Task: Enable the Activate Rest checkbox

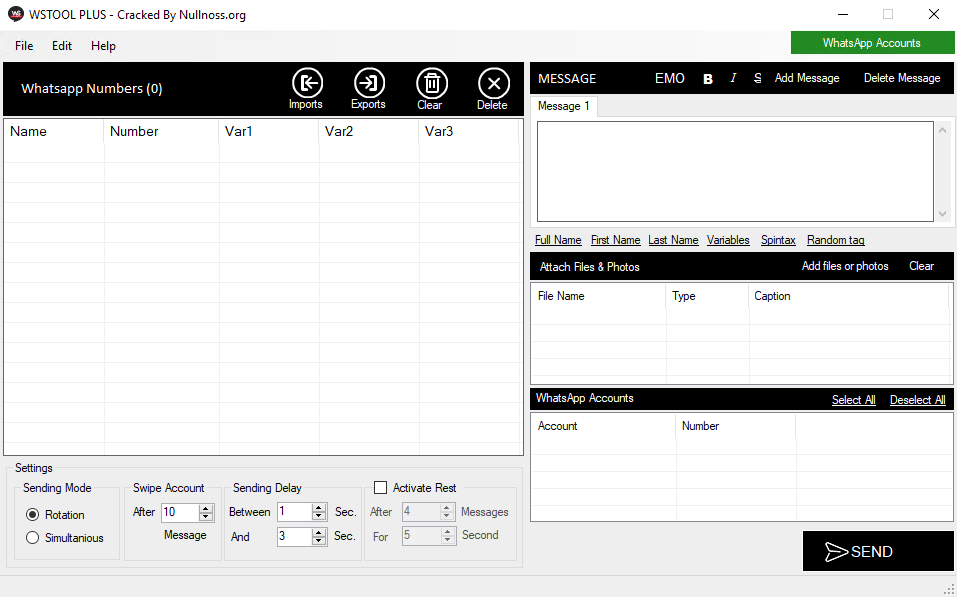Action: 380,488
